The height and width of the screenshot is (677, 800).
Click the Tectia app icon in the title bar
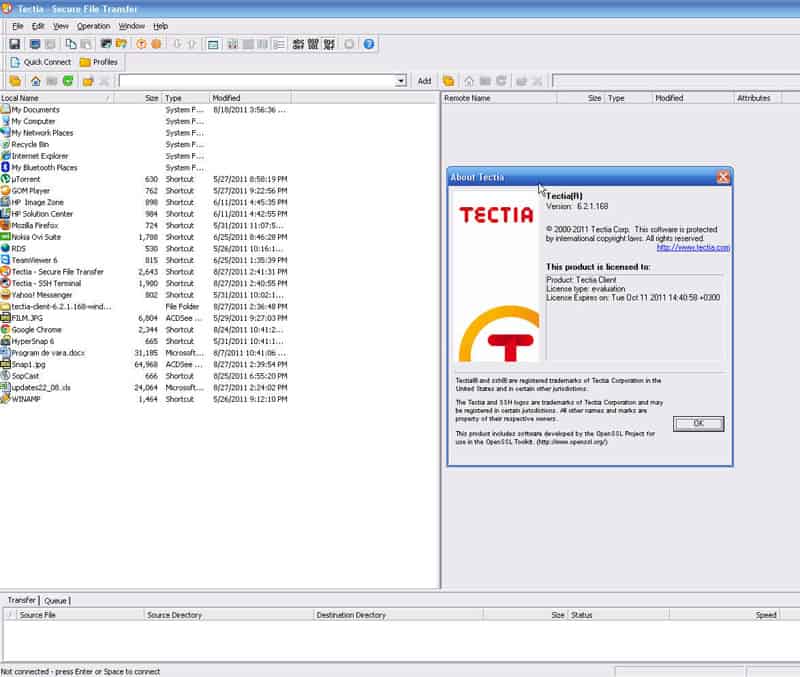tap(6, 8)
